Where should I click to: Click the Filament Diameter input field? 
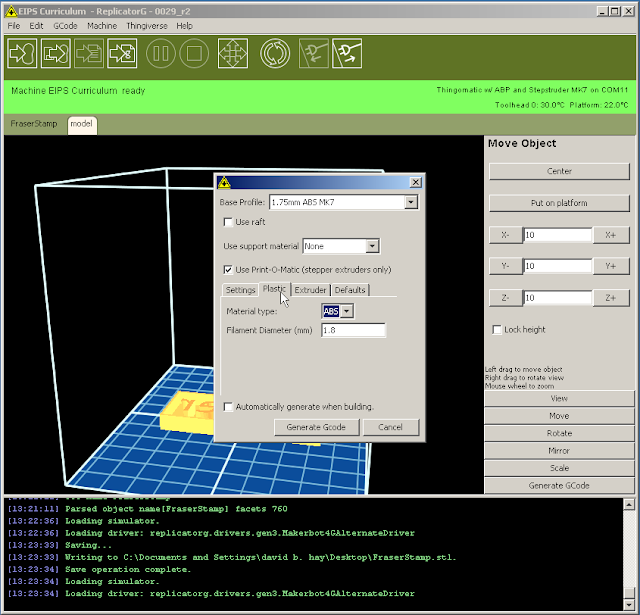(353, 330)
